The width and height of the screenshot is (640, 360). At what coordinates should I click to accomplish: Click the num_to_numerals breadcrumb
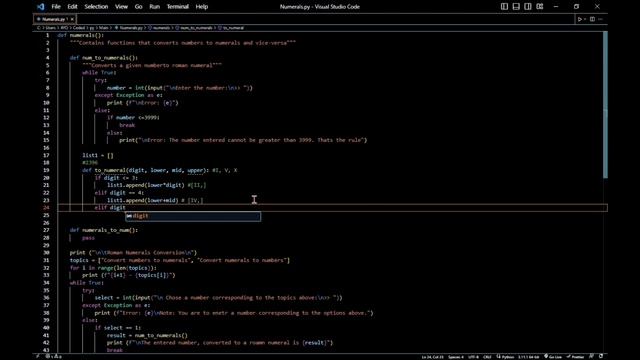pyautogui.click(x=194, y=28)
